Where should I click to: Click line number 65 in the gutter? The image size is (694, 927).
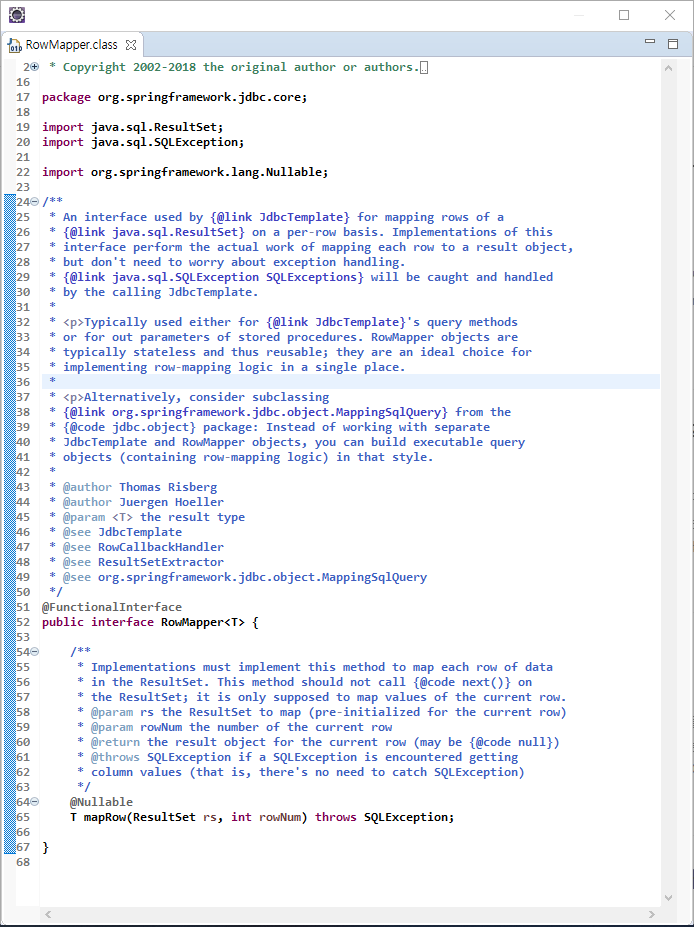(23, 817)
